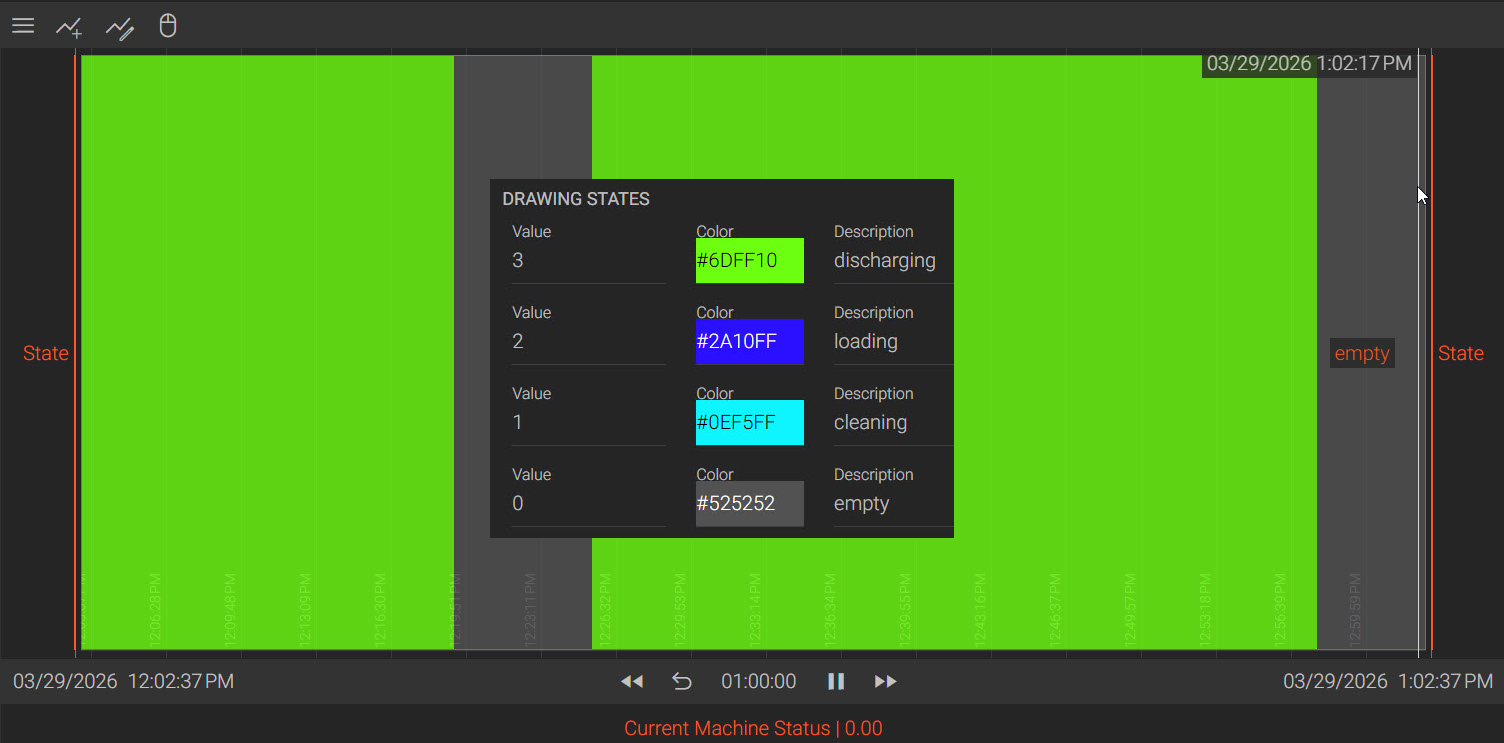This screenshot has width=1504, height=743.
Task: Pause the live trend
Action: [x=836, y=681]
